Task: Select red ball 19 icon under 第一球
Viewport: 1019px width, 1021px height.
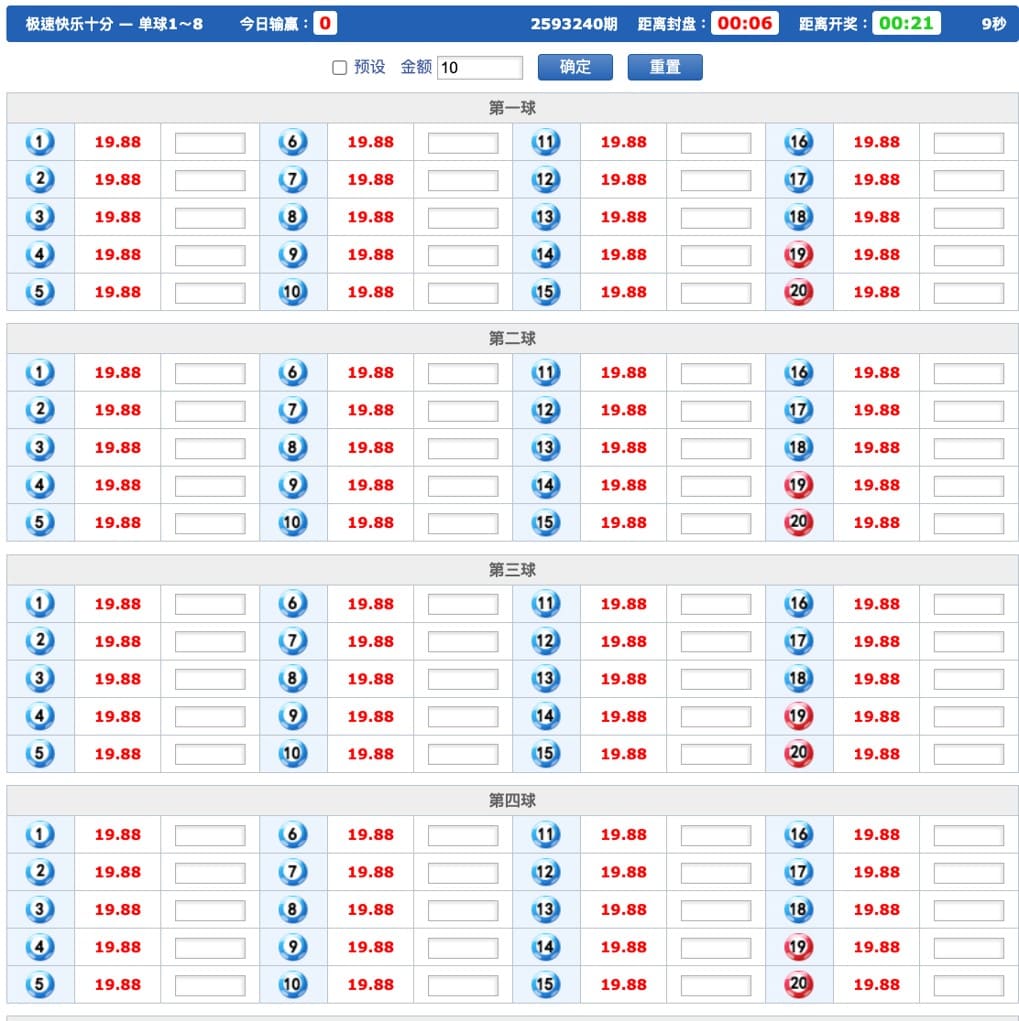Action: point(798,255)
